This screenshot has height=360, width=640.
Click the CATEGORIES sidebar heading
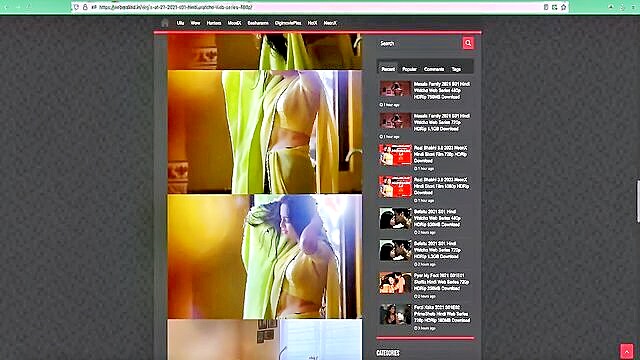click(x=388, y=353)
